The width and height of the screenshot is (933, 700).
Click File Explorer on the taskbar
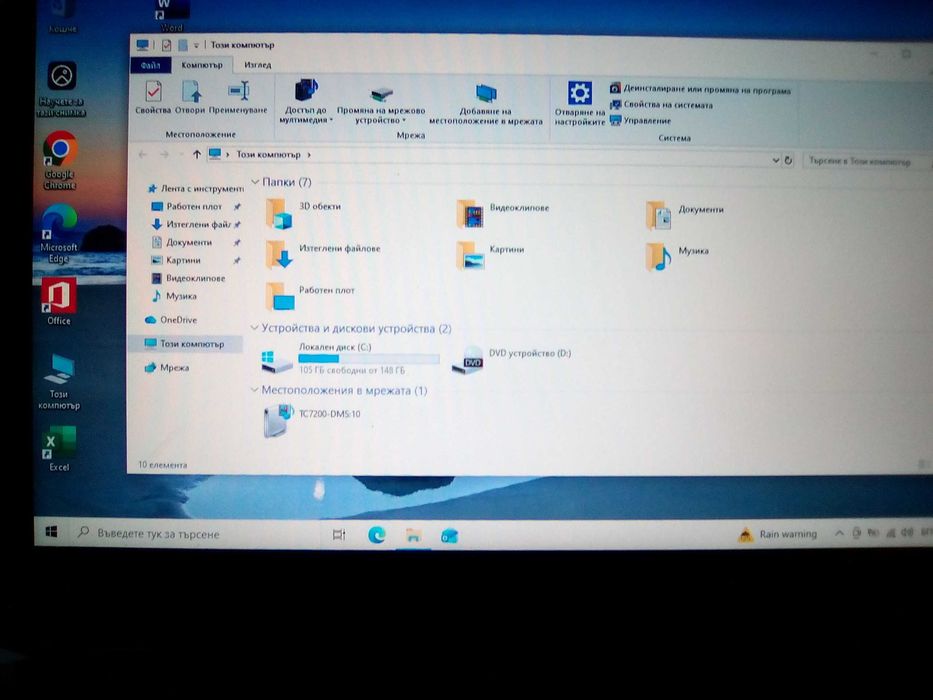413,535
